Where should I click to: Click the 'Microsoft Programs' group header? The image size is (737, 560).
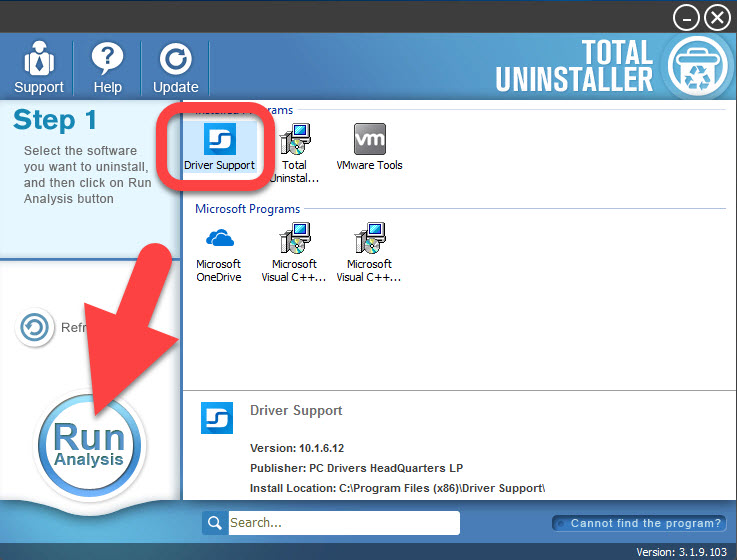click(x=248, y=209)
